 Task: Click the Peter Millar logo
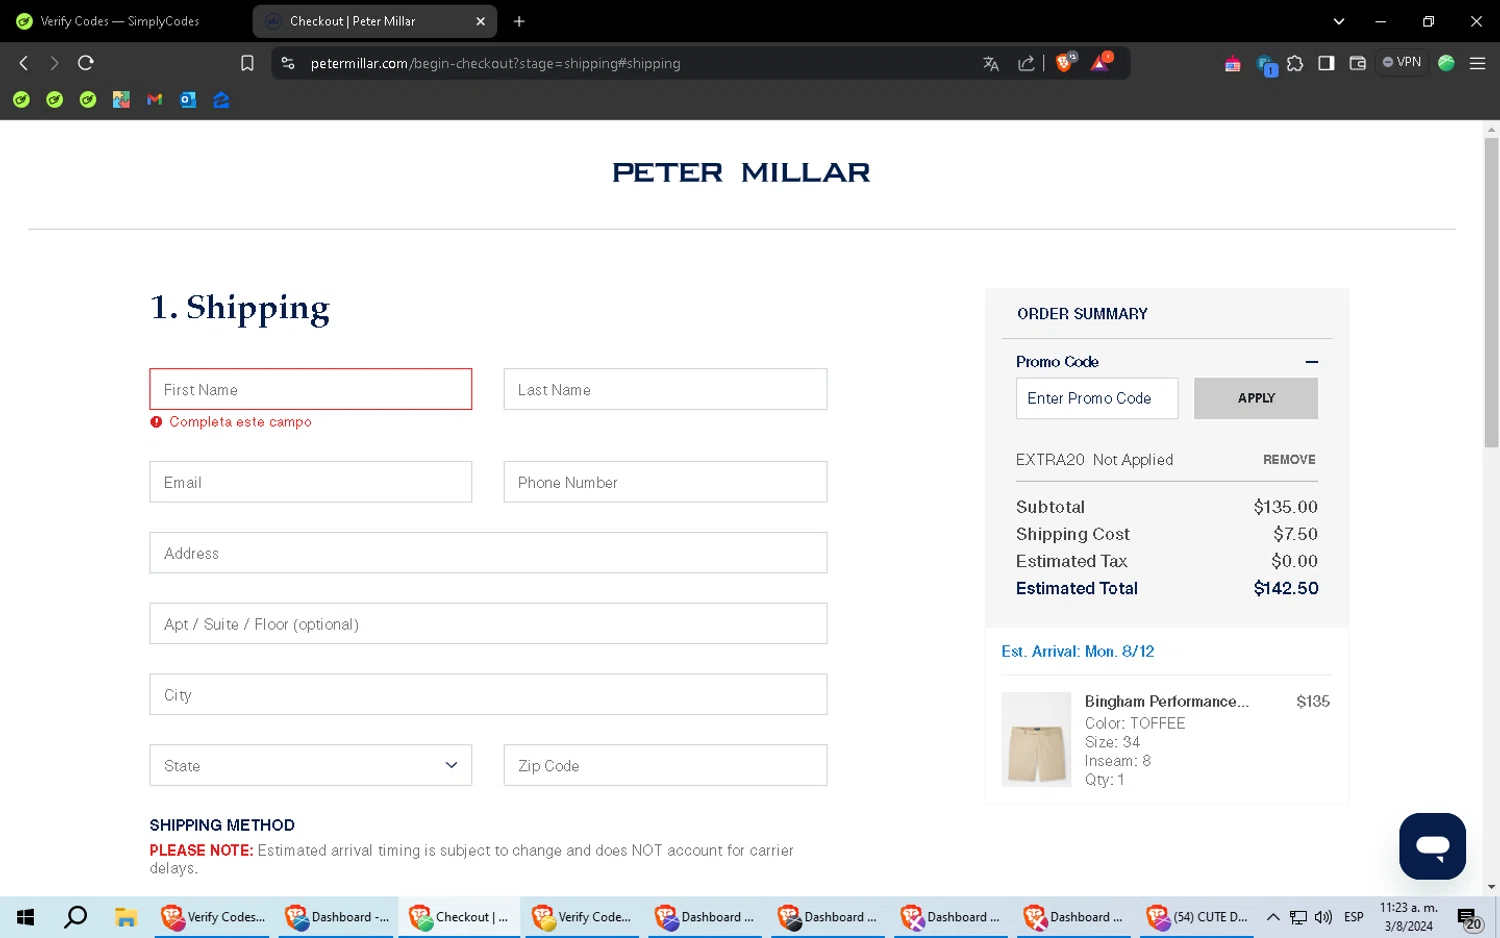click(741, 173)
